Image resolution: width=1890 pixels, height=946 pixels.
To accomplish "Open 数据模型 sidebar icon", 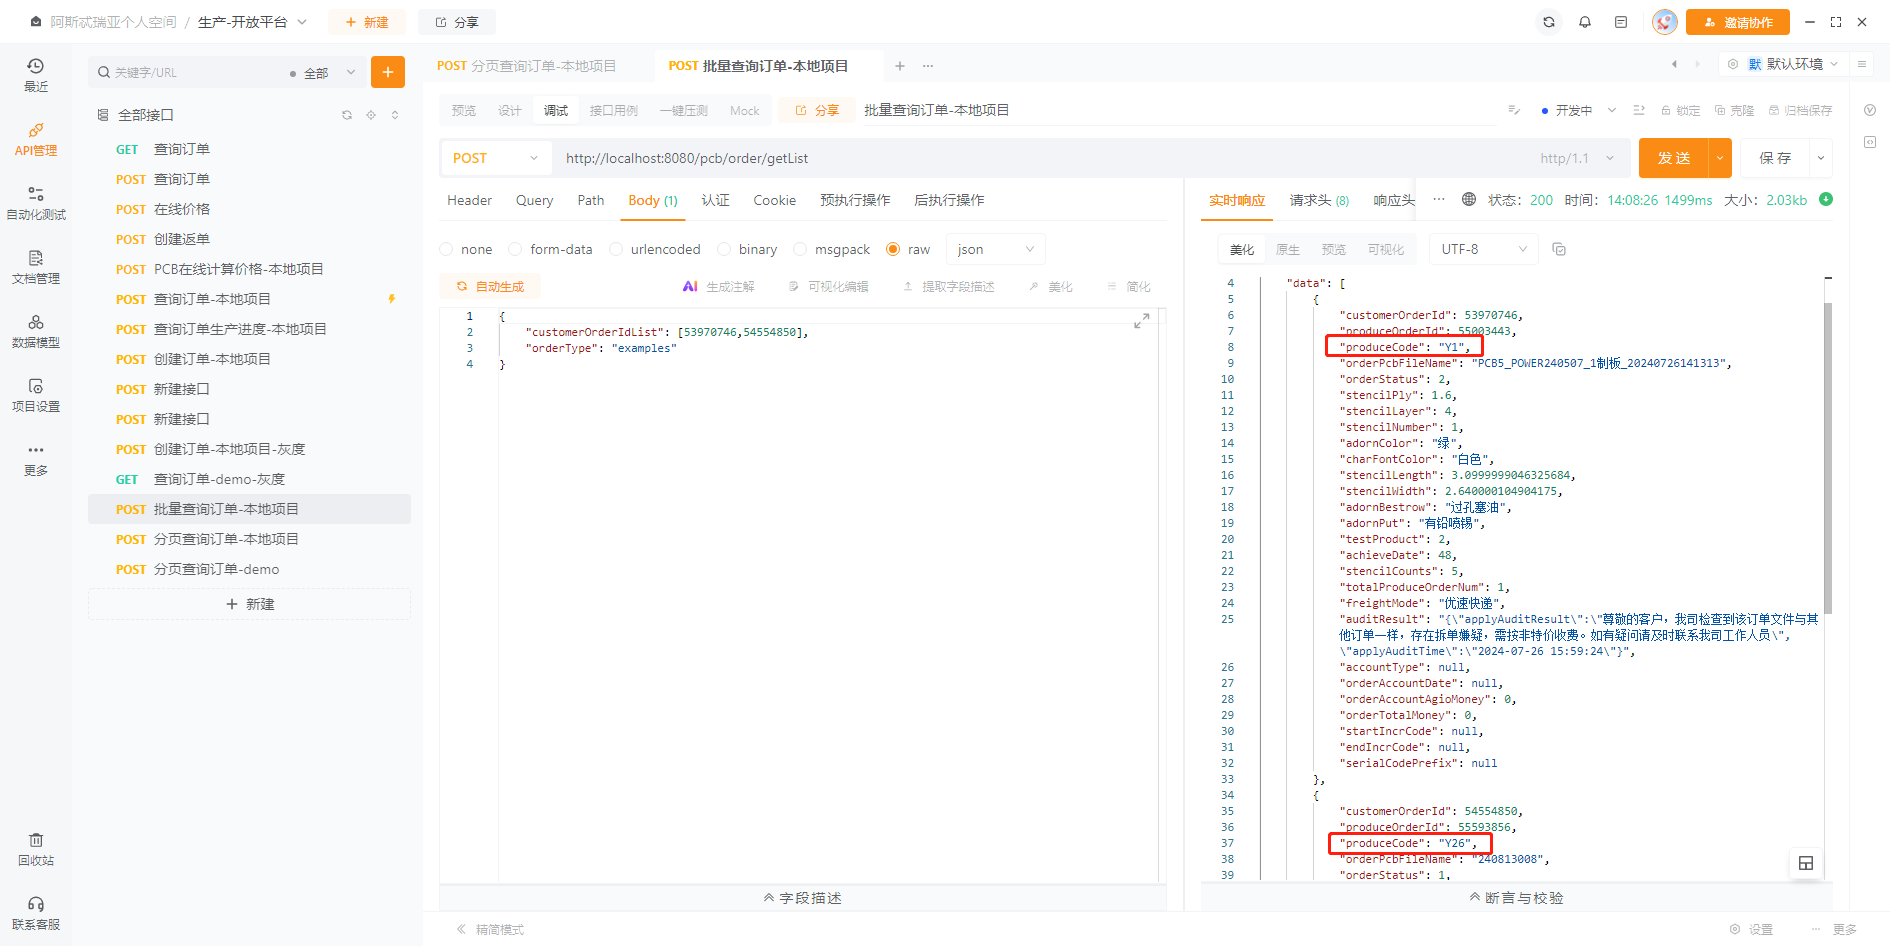I will 36,331.
